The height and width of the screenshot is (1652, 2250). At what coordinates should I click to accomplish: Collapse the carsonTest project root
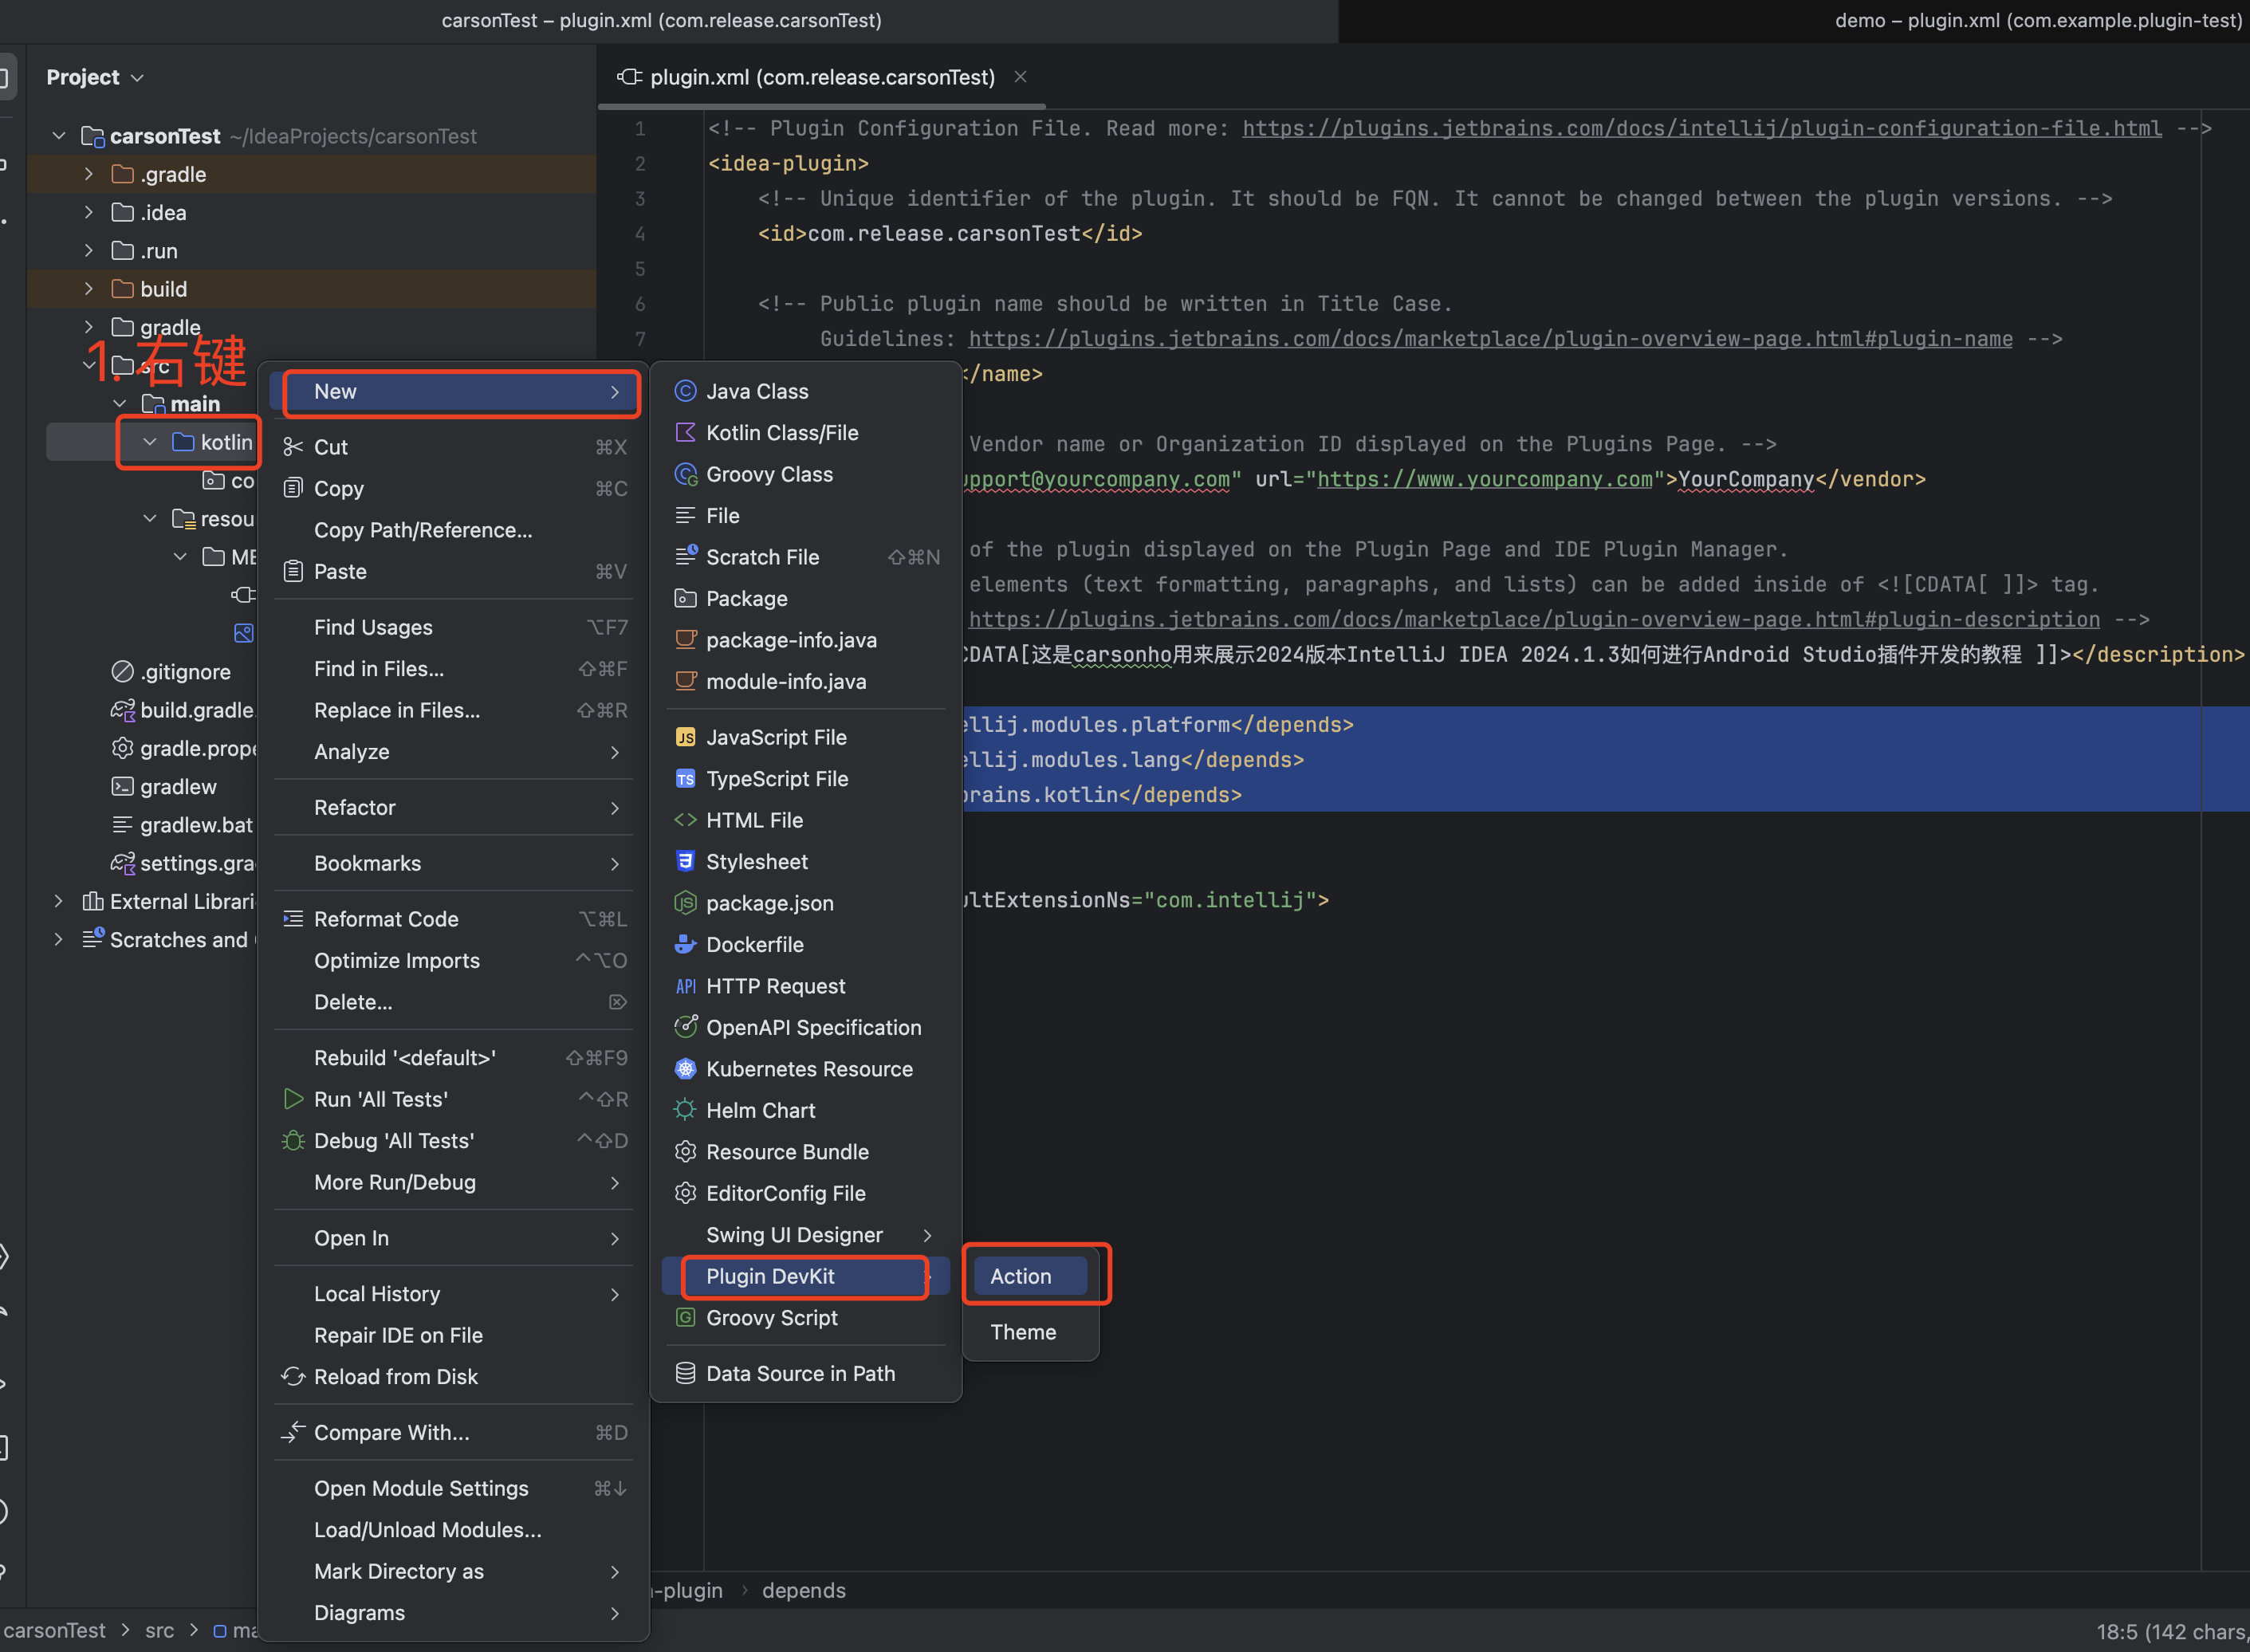(59, 136)
